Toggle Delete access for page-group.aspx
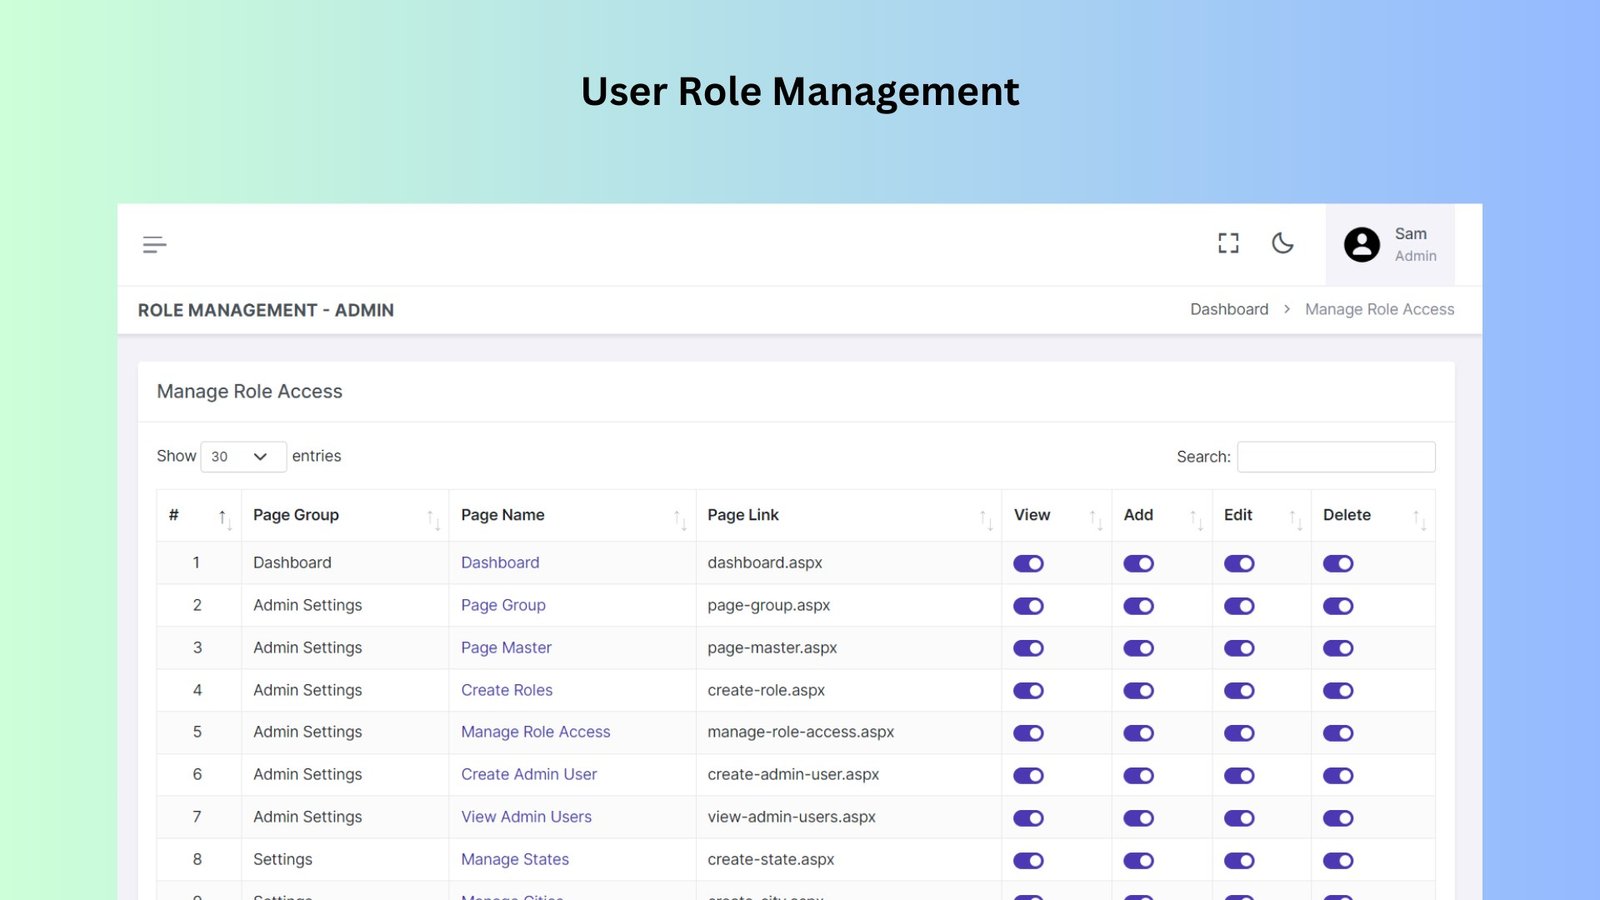Image resolution: width=1600 pixels, height=900 pixels. [x=1338, y=606]
